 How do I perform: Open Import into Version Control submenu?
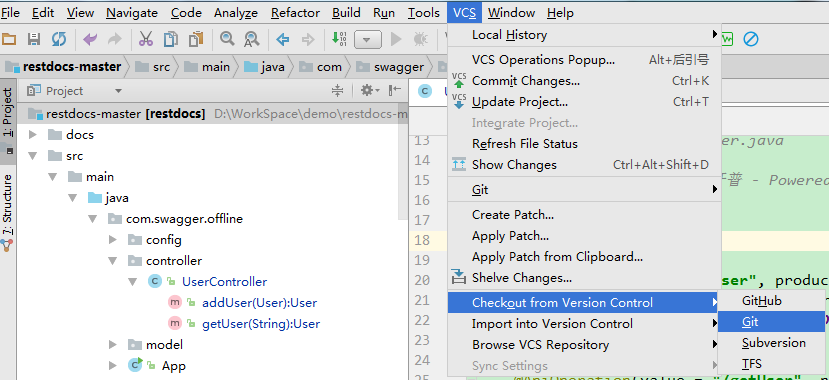[583, 323]
